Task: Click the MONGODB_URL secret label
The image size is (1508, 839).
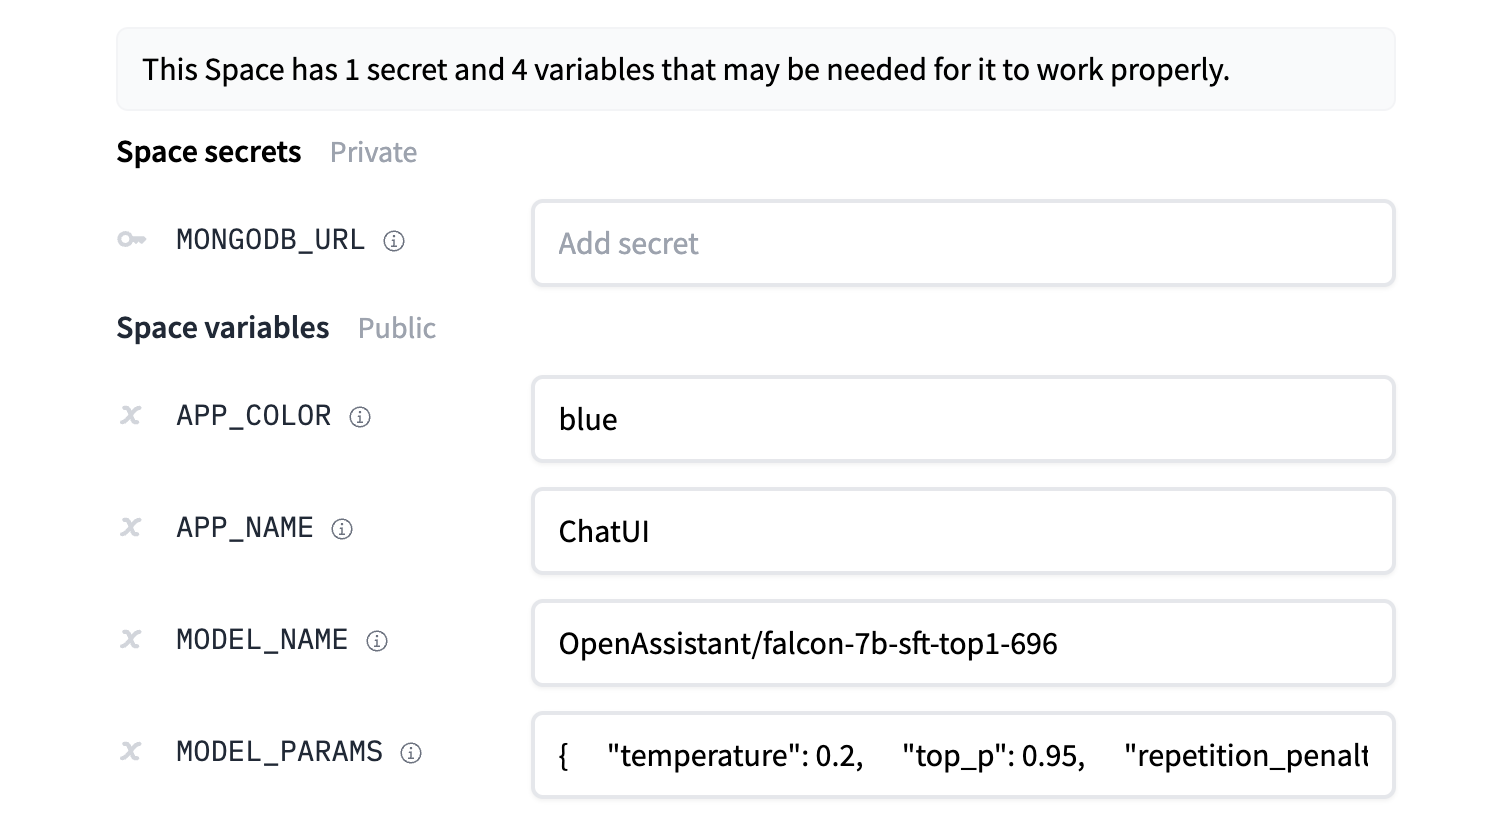Action: tap(270, 240)
